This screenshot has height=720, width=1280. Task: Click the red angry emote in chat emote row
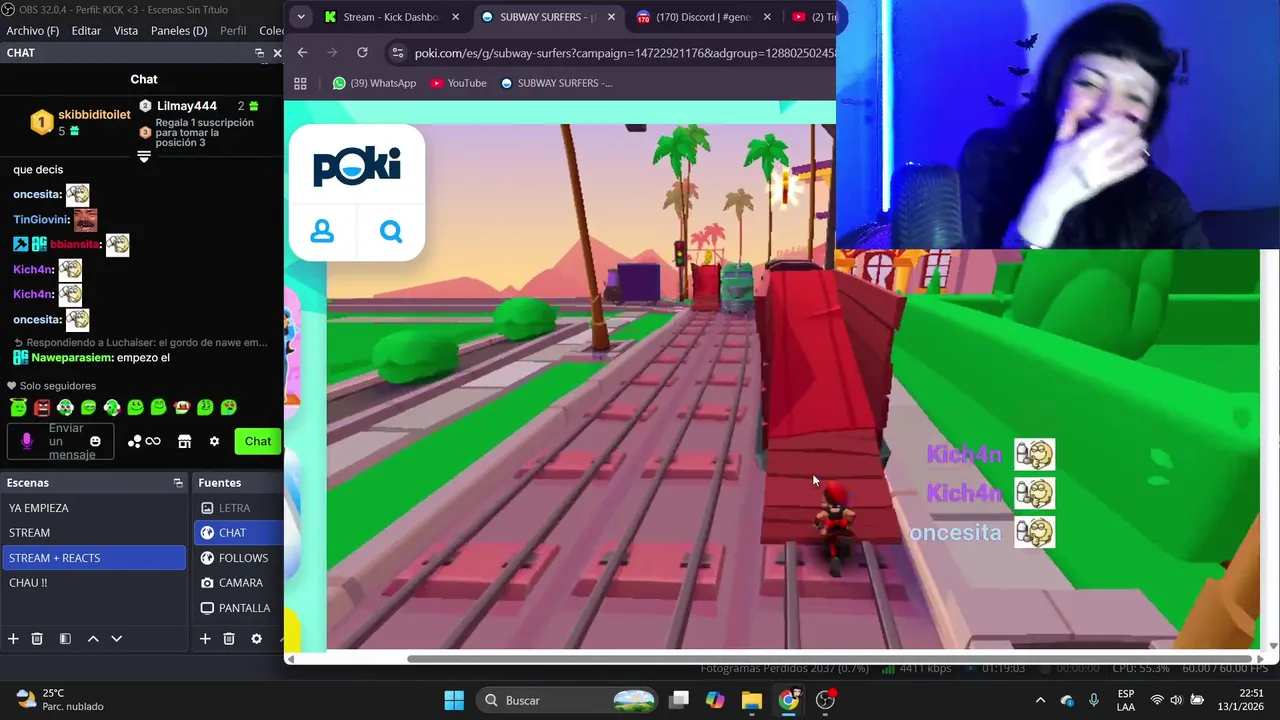tap(42, 407)
